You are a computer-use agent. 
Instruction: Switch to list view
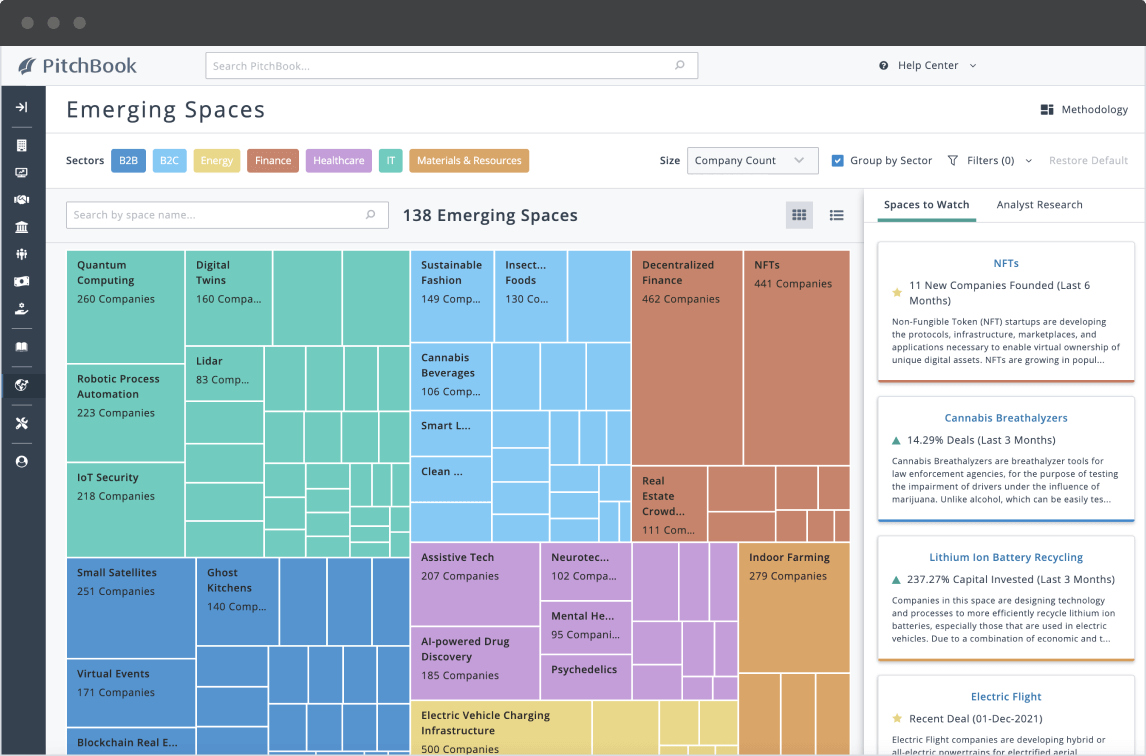click(837, 215)
